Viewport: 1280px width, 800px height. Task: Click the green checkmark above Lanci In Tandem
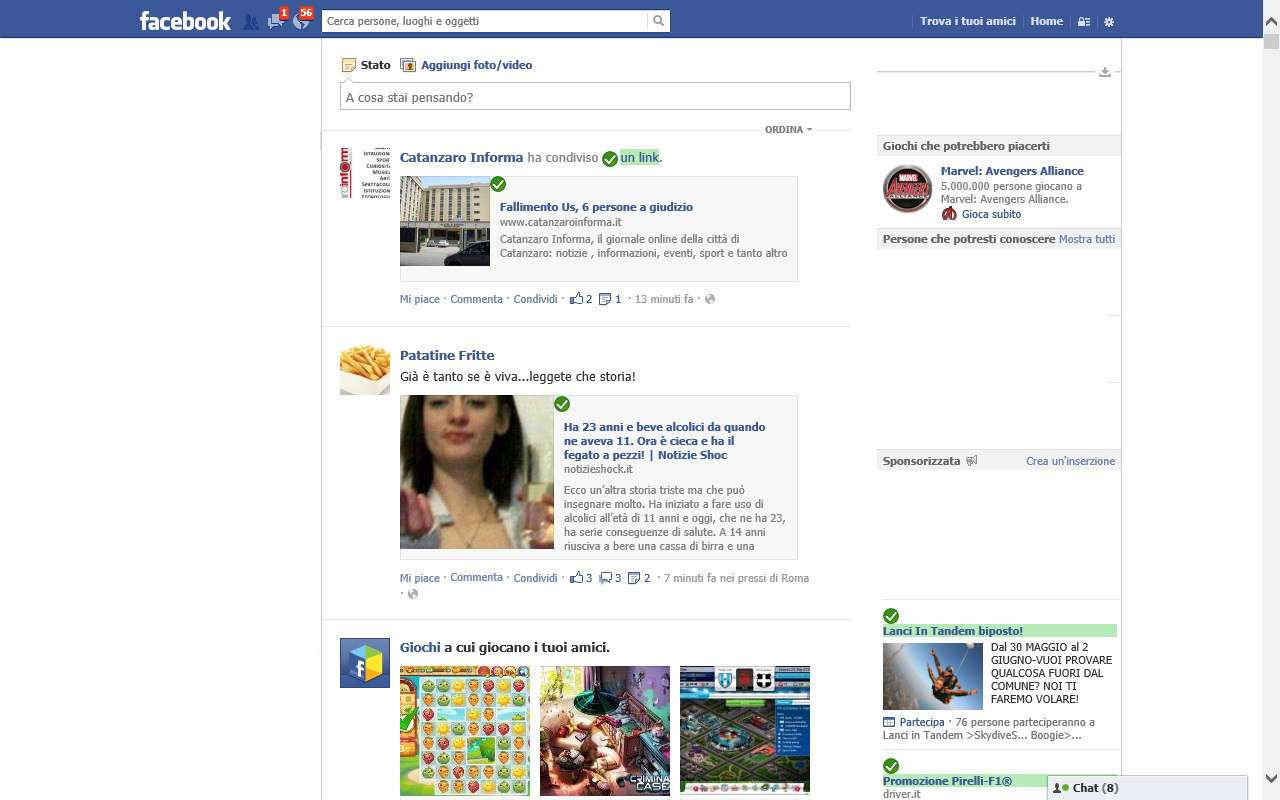(x=891, y=616)
